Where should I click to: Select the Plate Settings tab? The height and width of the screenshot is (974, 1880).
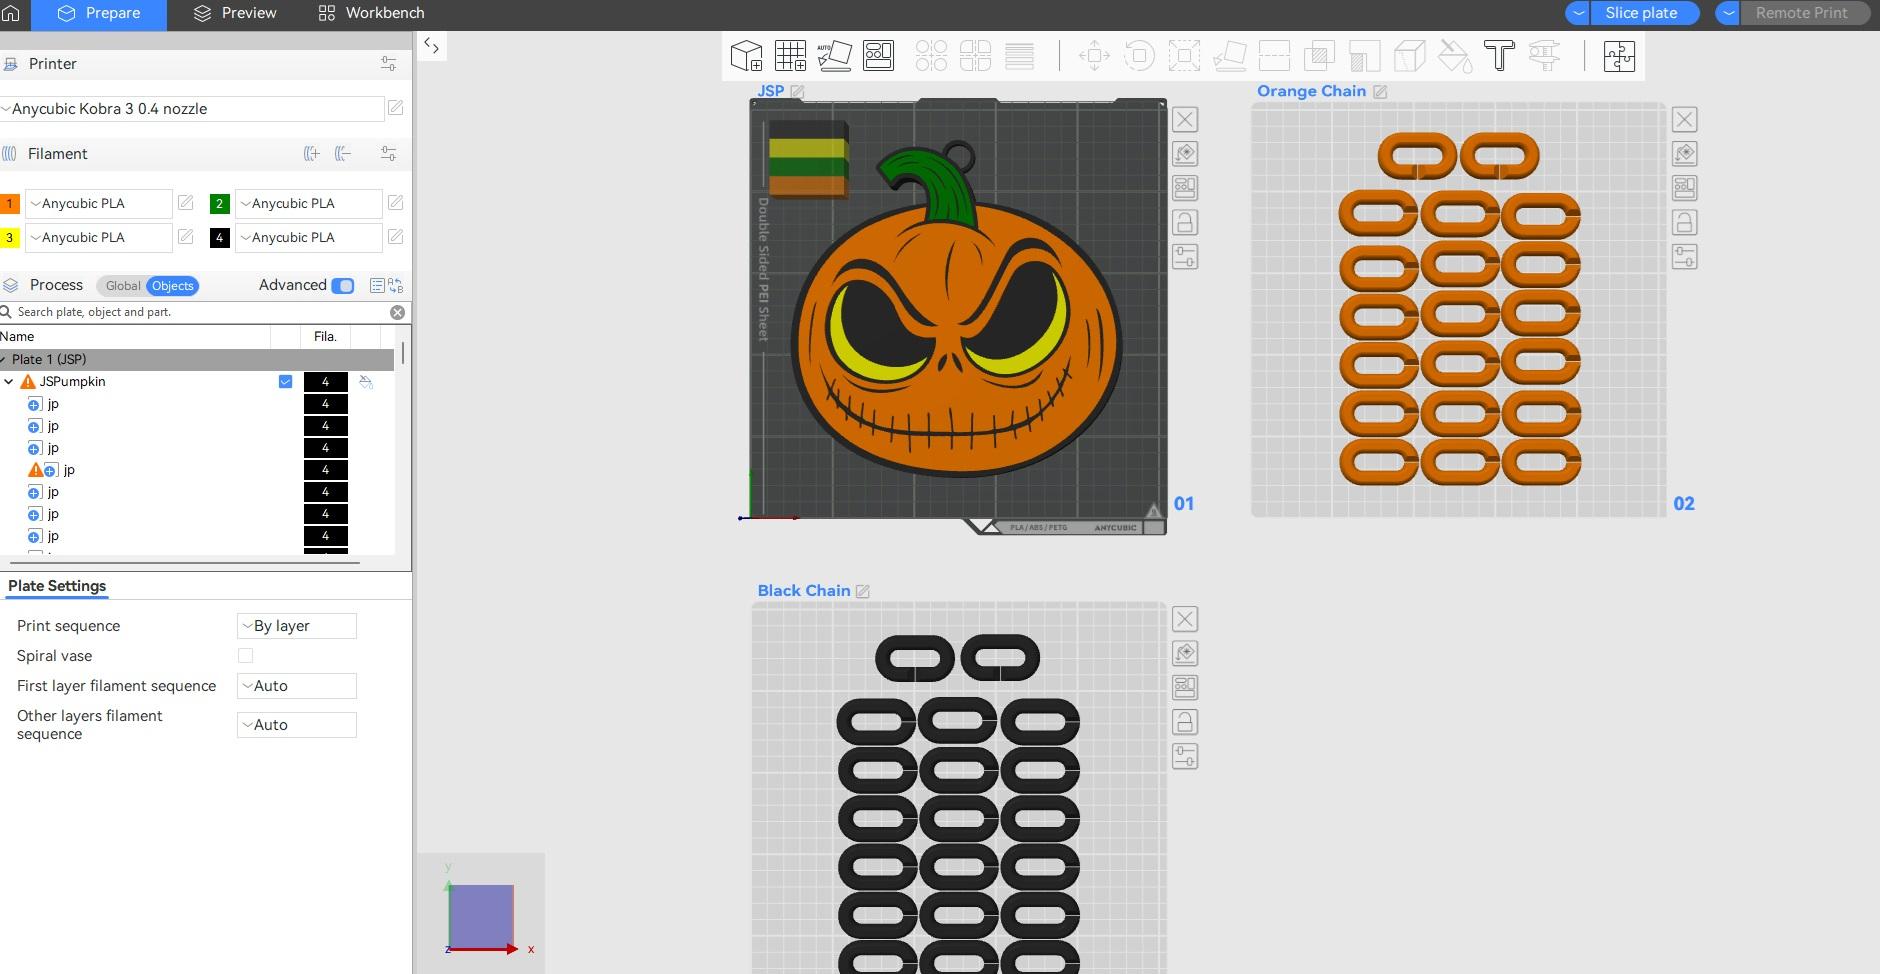pyautogui.click(x=57, y=586)
